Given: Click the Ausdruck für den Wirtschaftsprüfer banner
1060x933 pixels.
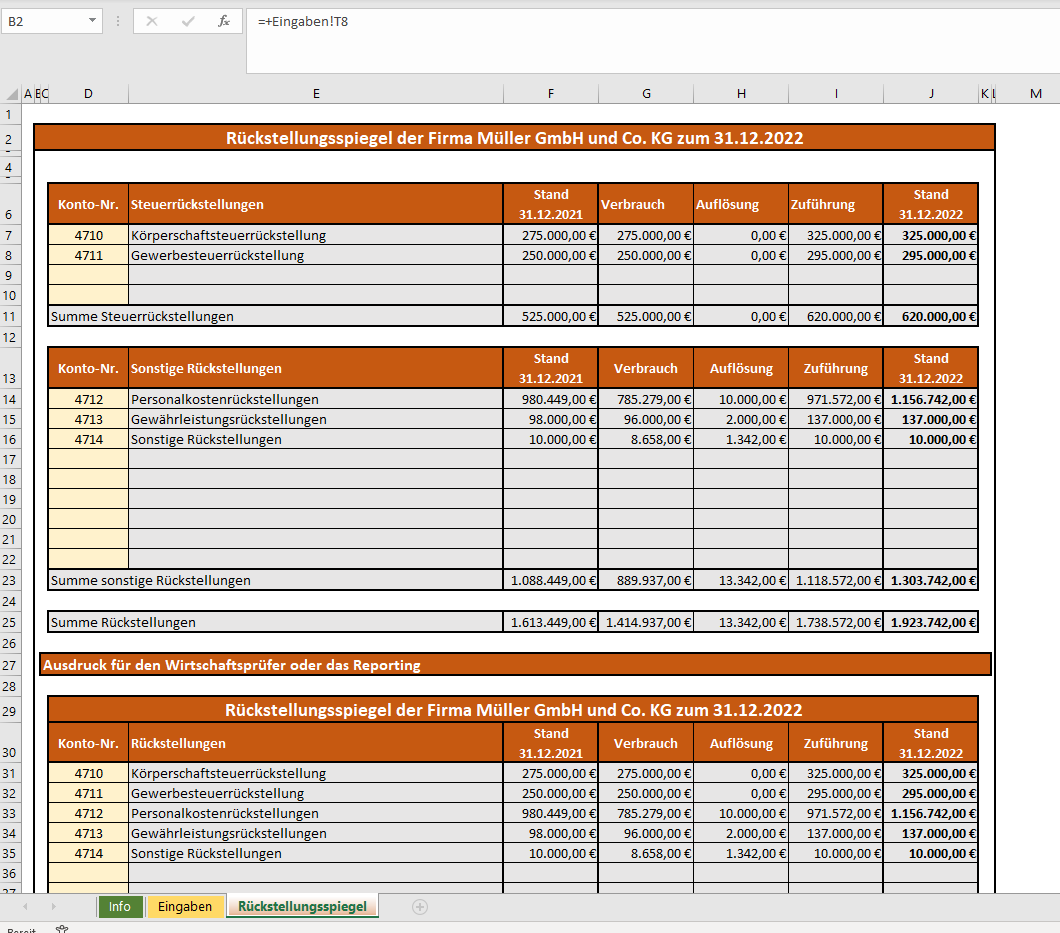Looking at the screenshot, I should [x=516, y=665].
